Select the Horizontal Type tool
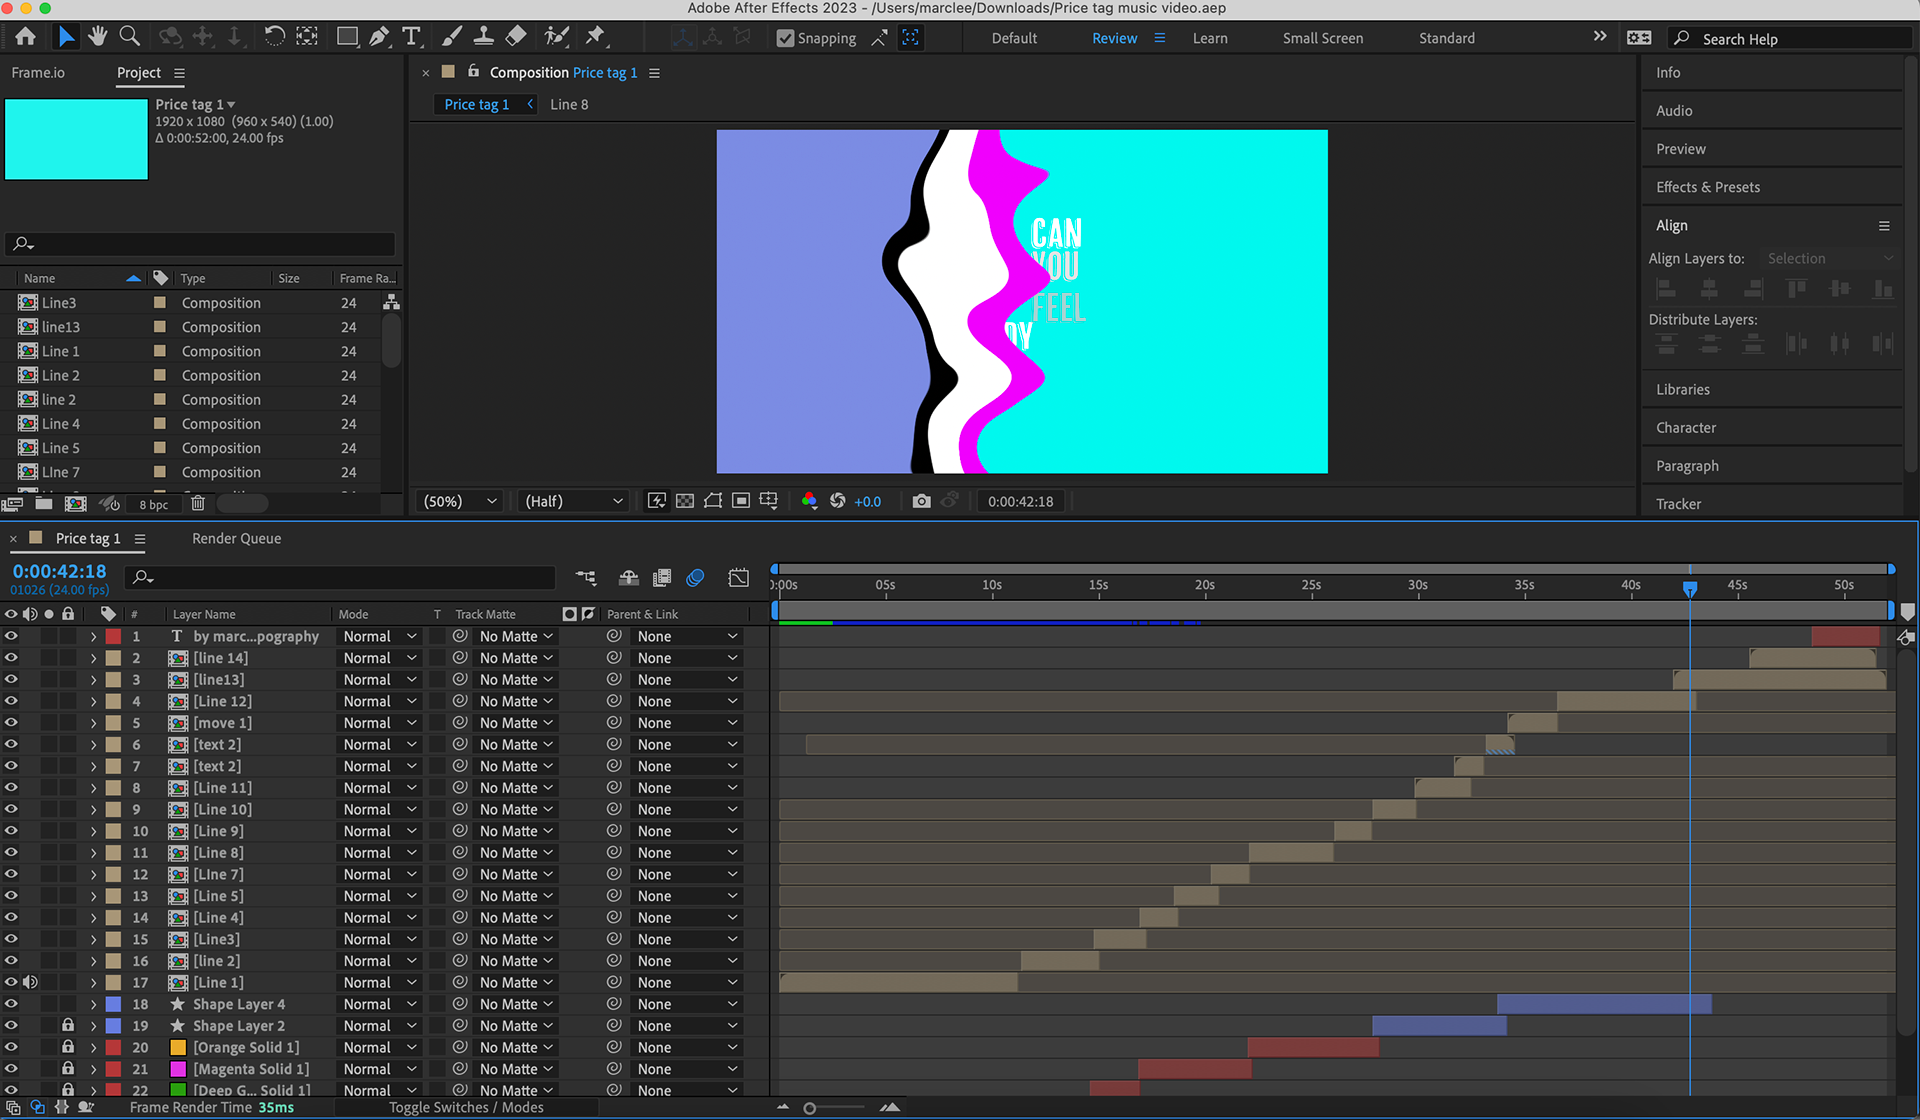 point(411,37)
